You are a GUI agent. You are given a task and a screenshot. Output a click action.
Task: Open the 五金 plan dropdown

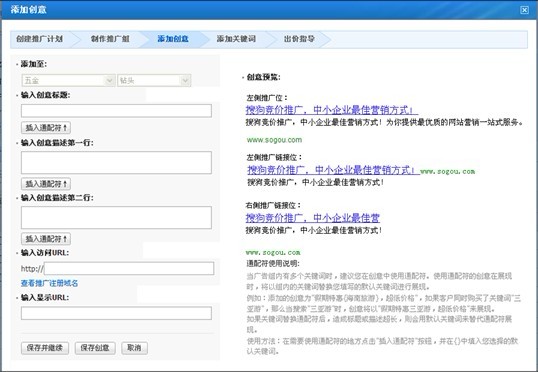coord(68,81)
